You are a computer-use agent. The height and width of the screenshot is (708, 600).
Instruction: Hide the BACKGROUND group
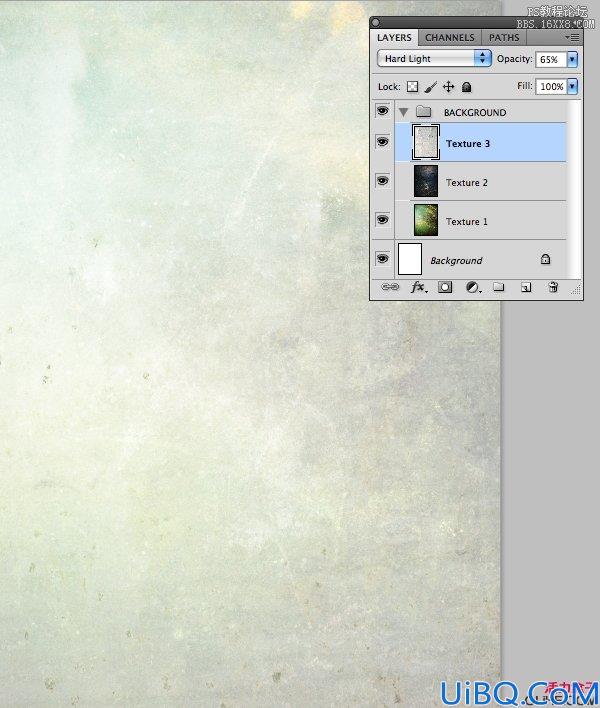(383, 111)
